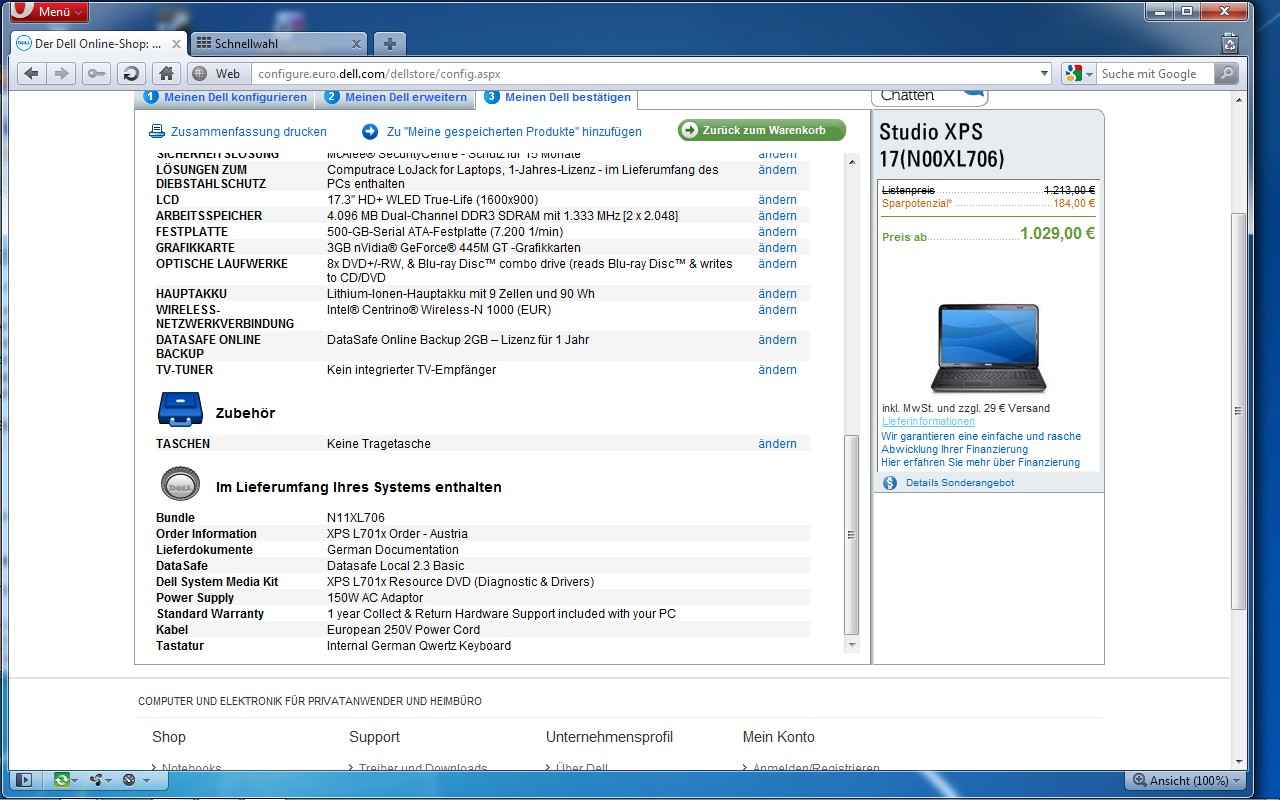The width and height of the screenshot is (1280, 800).
Task: Click the Unternehmensprofil footer heading
Action: point(609,737)
